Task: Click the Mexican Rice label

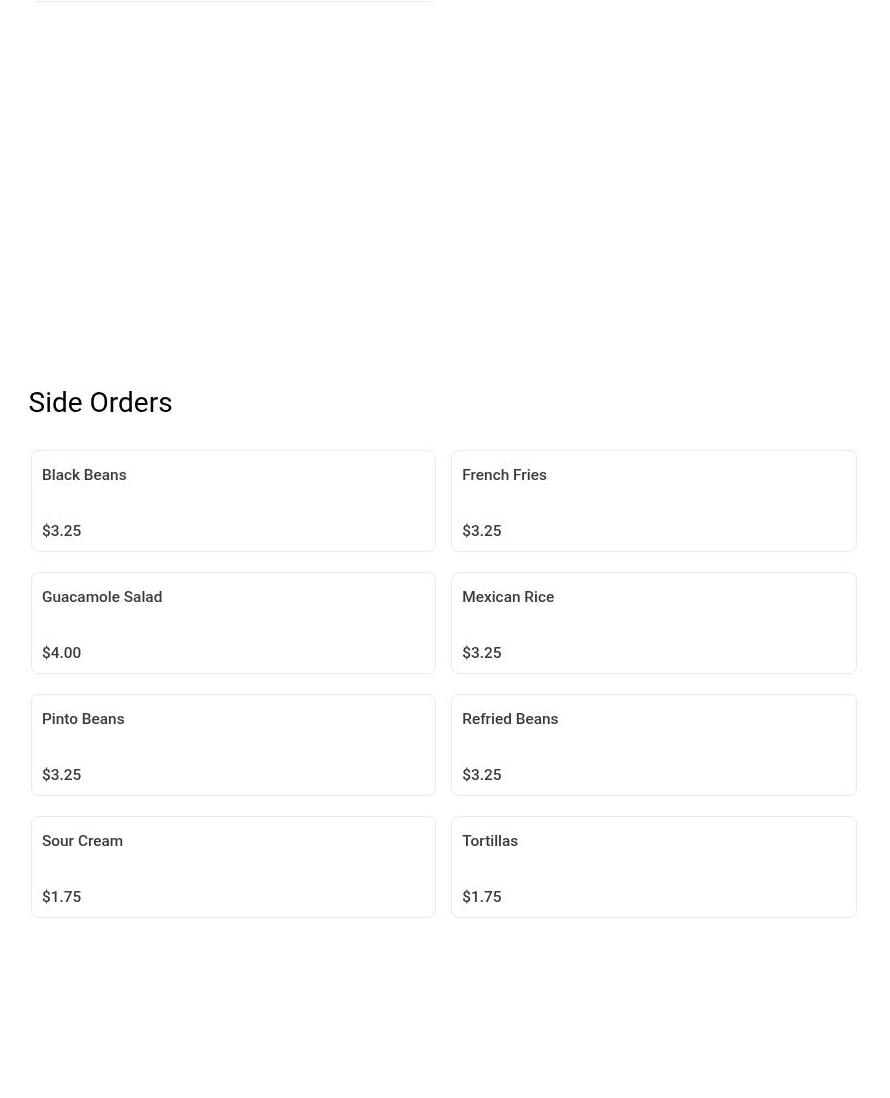Action: click(x=508, y=597)
